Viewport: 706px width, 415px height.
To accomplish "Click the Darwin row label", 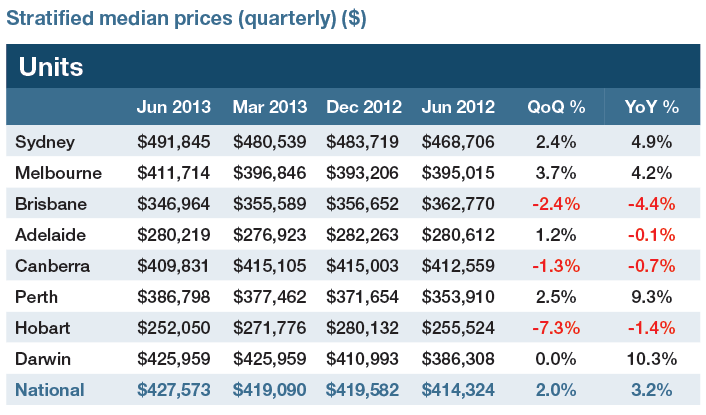I will pos(45,359).
